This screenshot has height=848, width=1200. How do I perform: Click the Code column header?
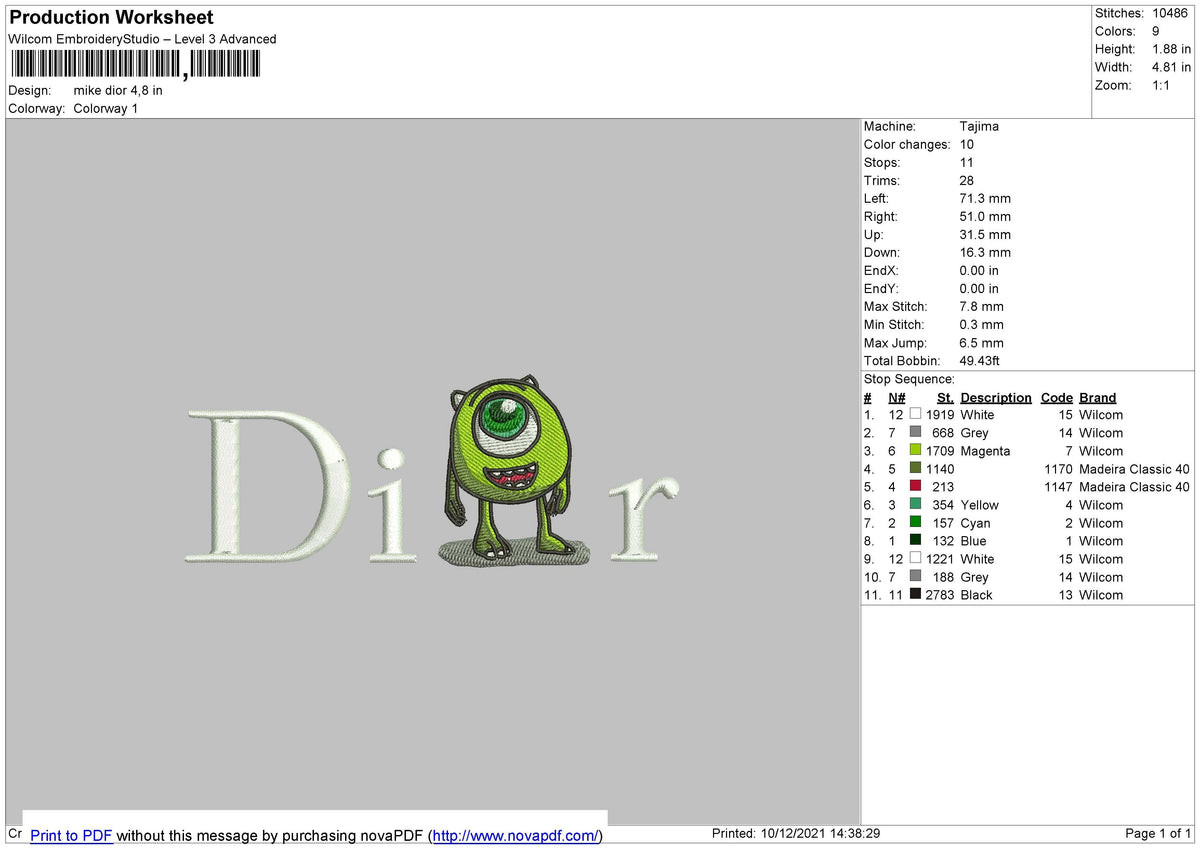(x=1056, y=397)
